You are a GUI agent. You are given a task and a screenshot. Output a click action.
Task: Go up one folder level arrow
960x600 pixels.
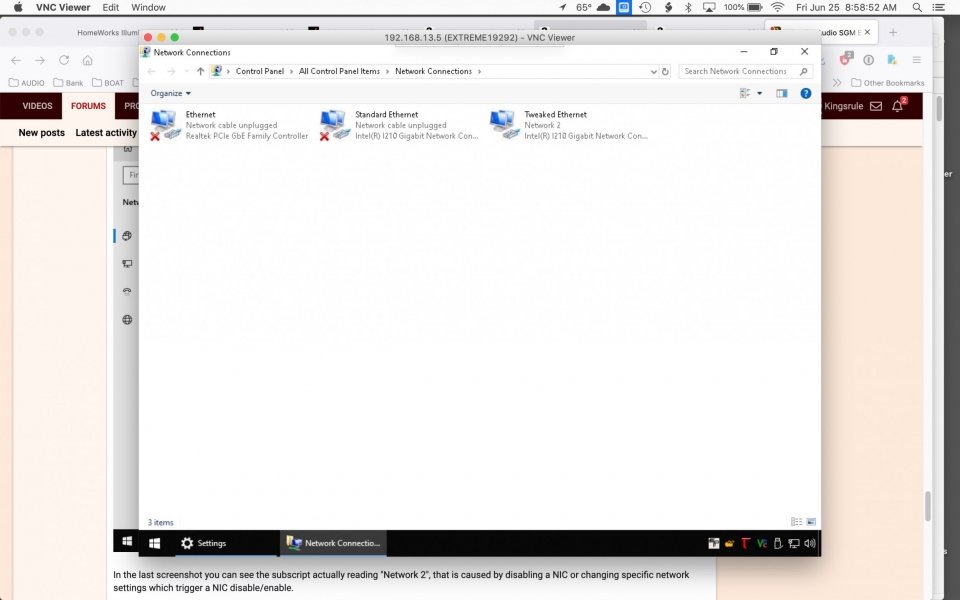pos(200,72)
